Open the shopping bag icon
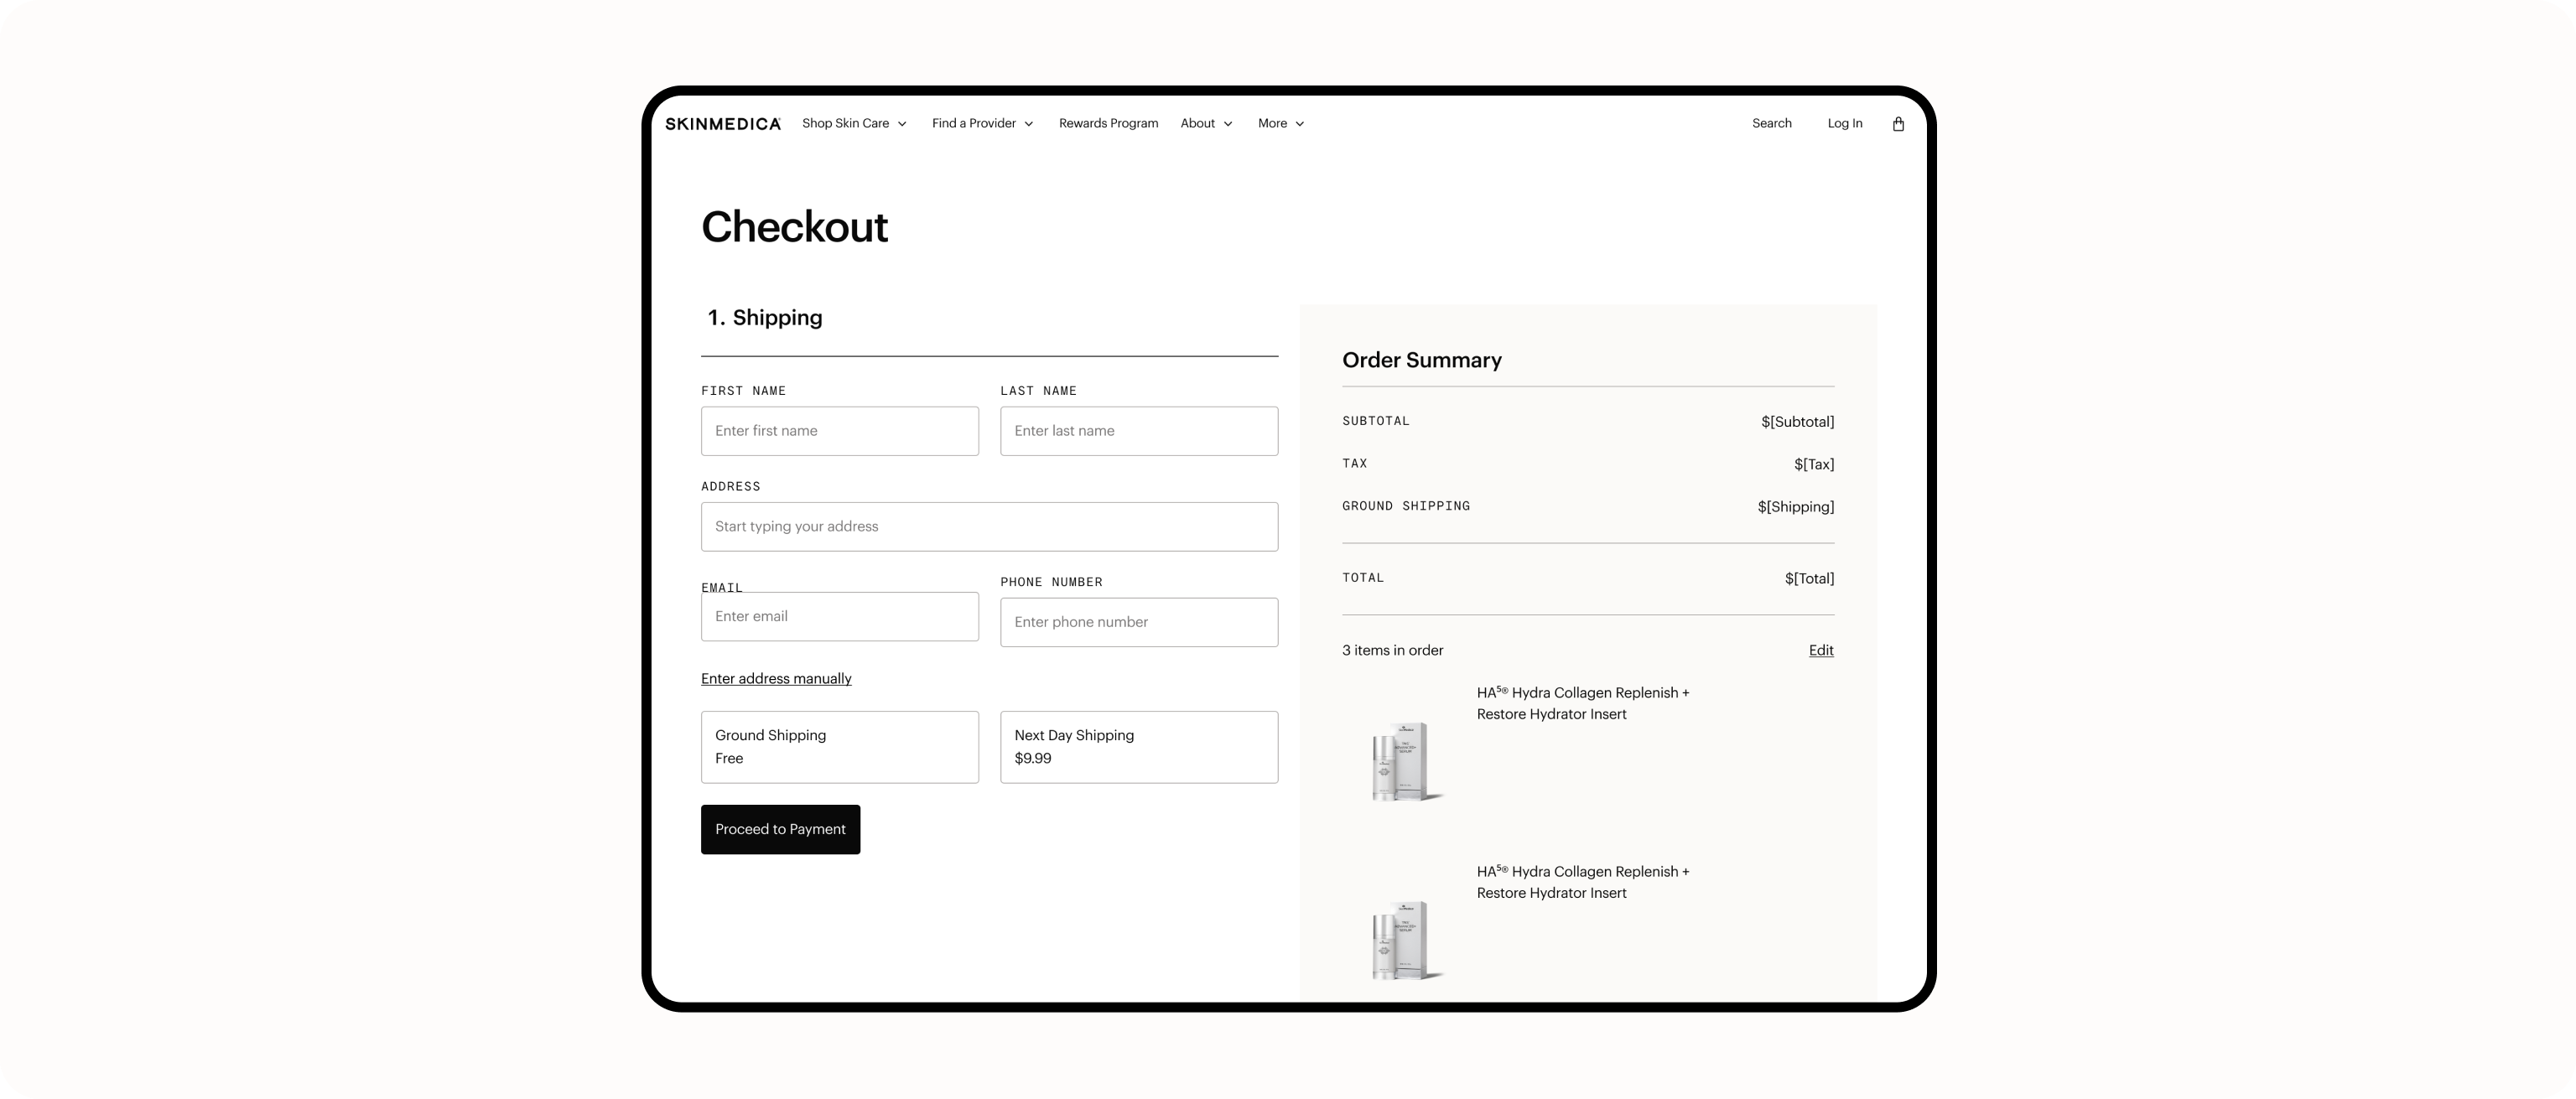 [x=1898, y=123]
